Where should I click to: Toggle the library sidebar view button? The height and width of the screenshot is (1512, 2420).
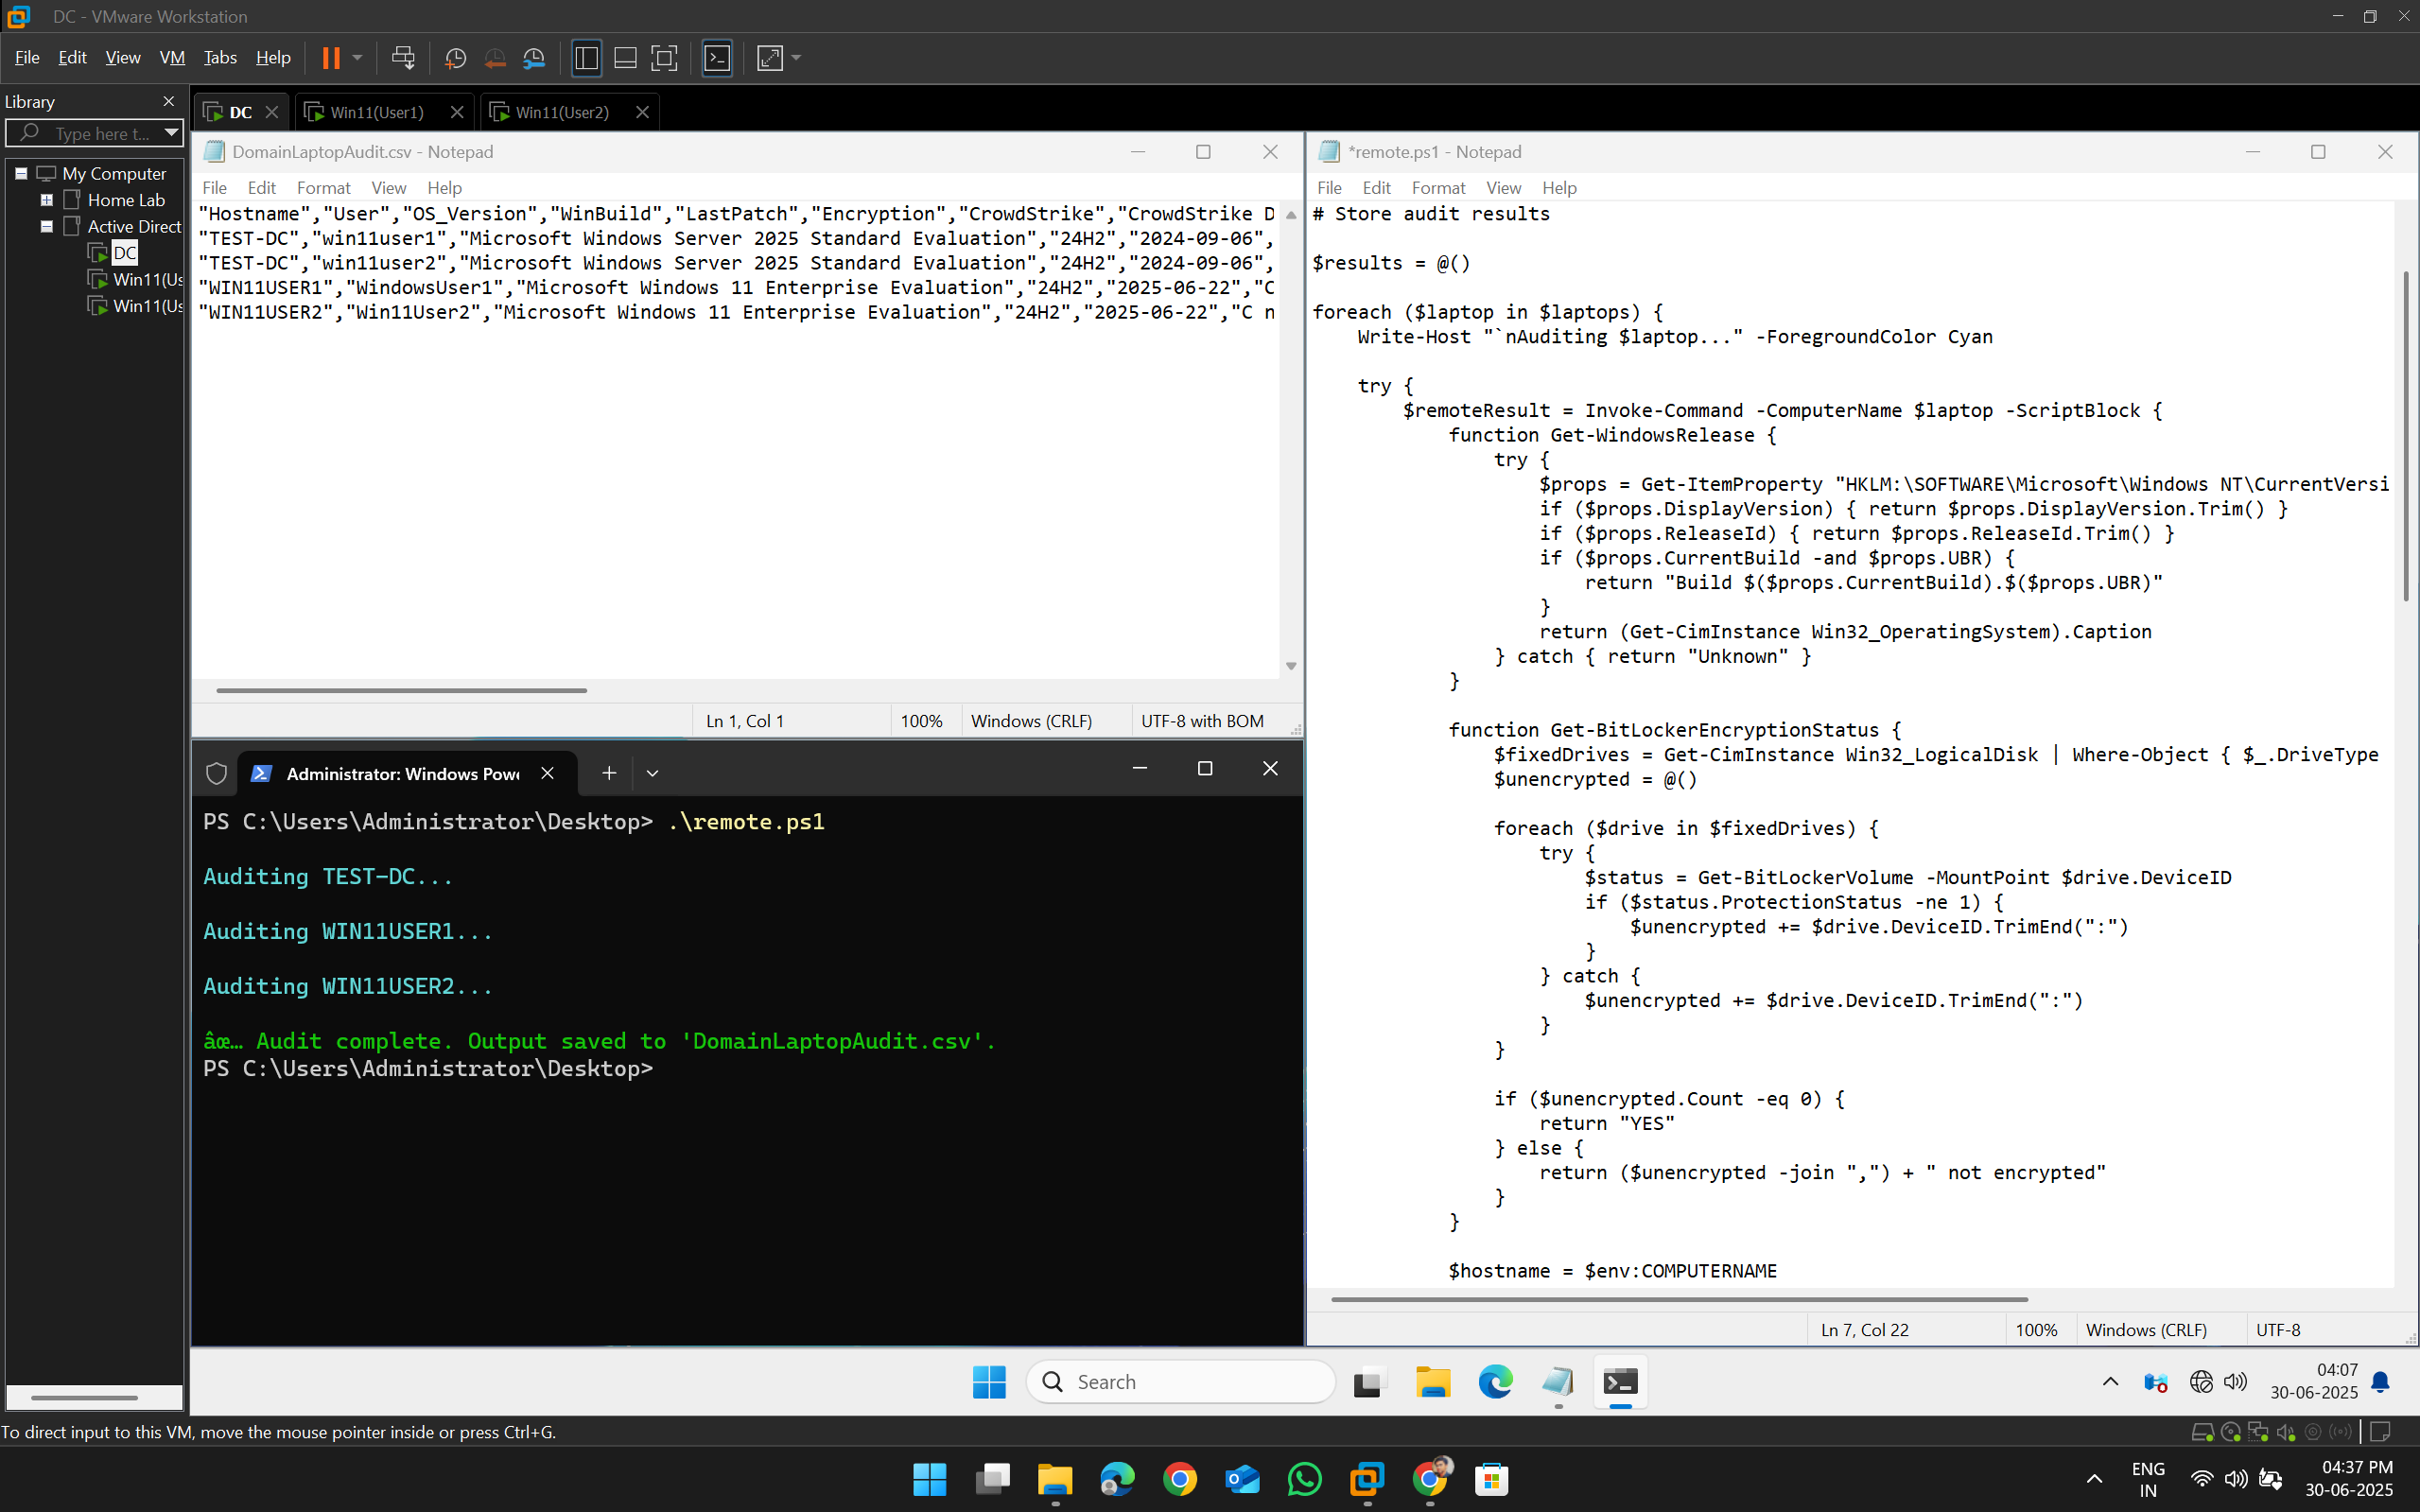pos(587,58)
